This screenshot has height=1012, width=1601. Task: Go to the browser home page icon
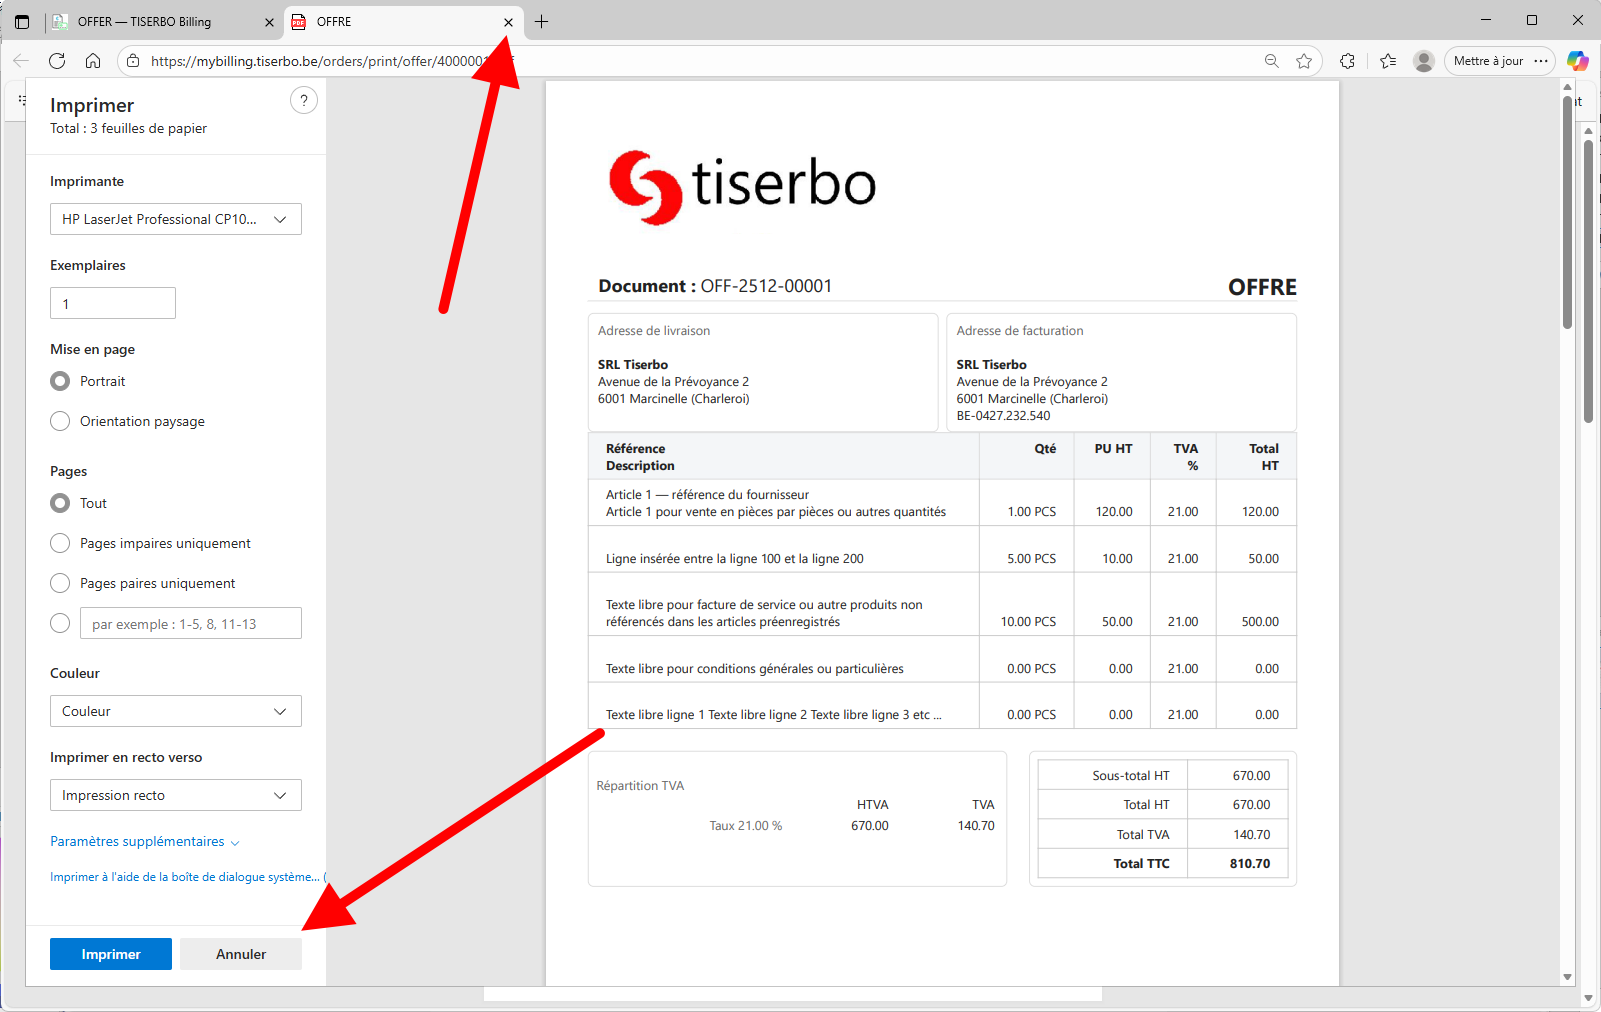point(93,61)
